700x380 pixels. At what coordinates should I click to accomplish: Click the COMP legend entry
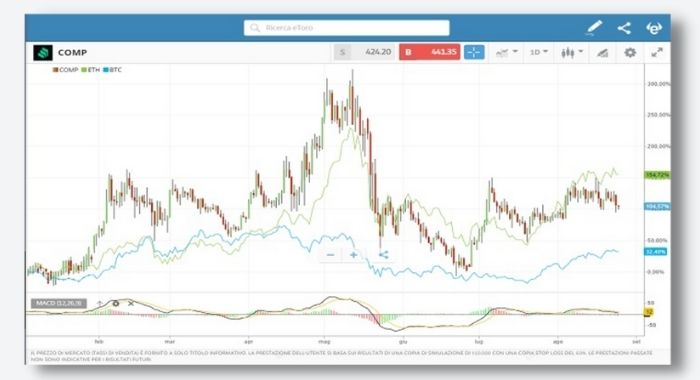pyautogui.click(x=66, y=70)
